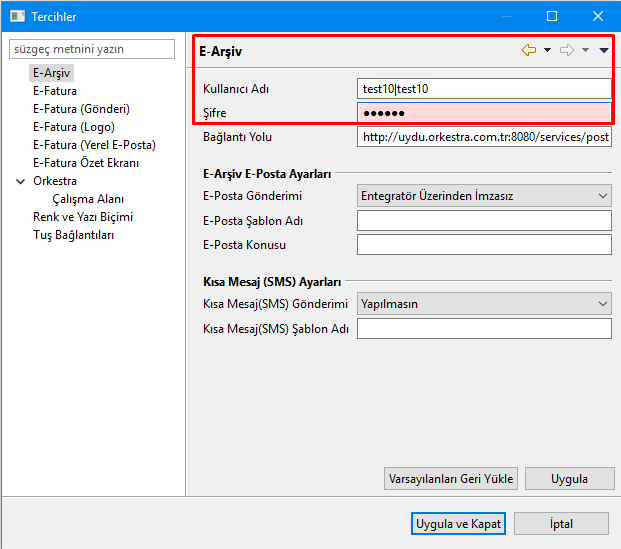Open E-Fatura Özet Ekranı settings
The height and width of the screenshot is (549, 621).
coord(86,163)
